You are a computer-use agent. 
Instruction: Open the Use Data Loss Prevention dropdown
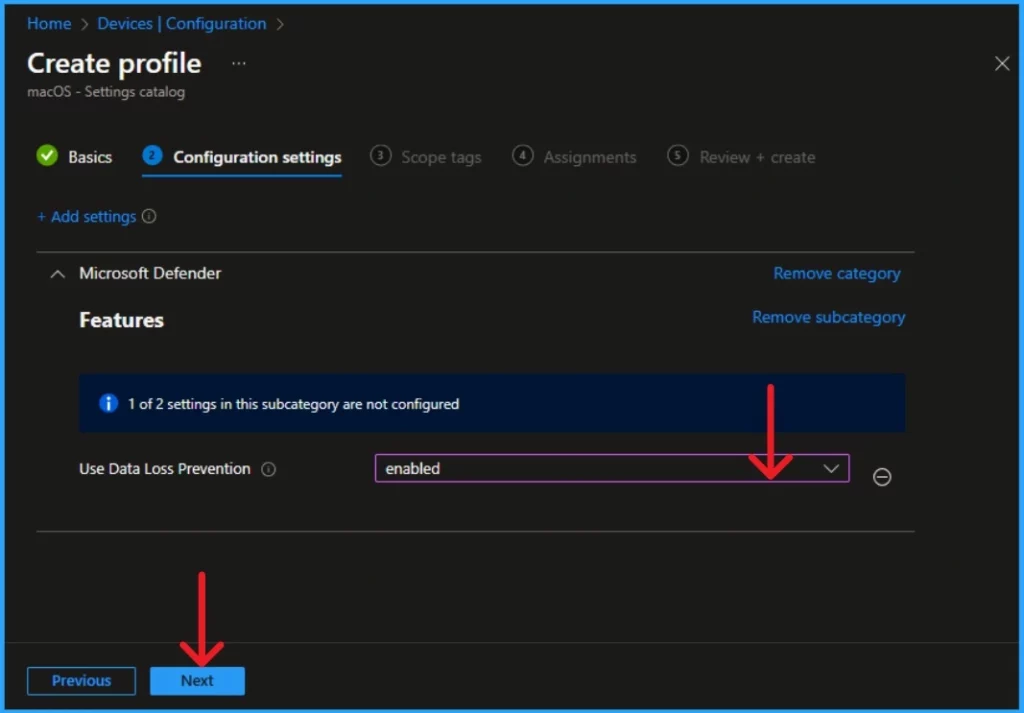pyautogui.click(x=612, y=468)
